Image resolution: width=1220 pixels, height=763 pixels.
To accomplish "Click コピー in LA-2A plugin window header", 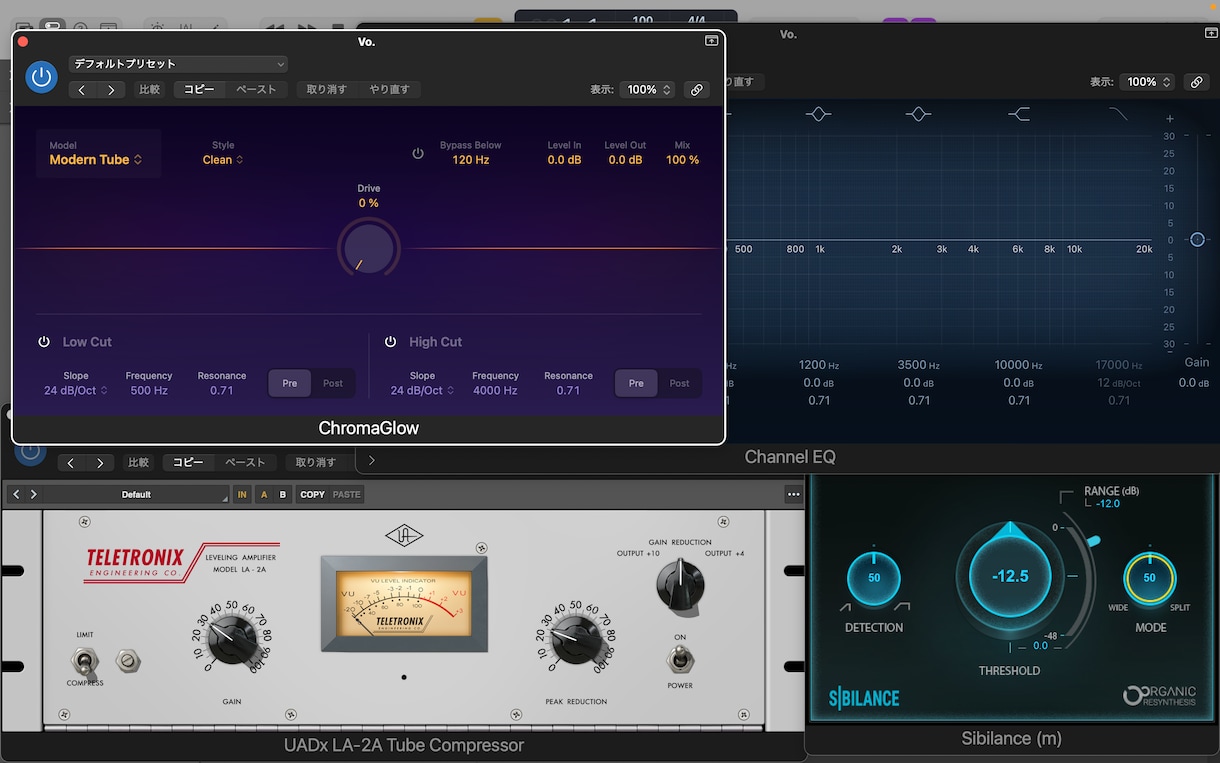I will tap(188, 463).
